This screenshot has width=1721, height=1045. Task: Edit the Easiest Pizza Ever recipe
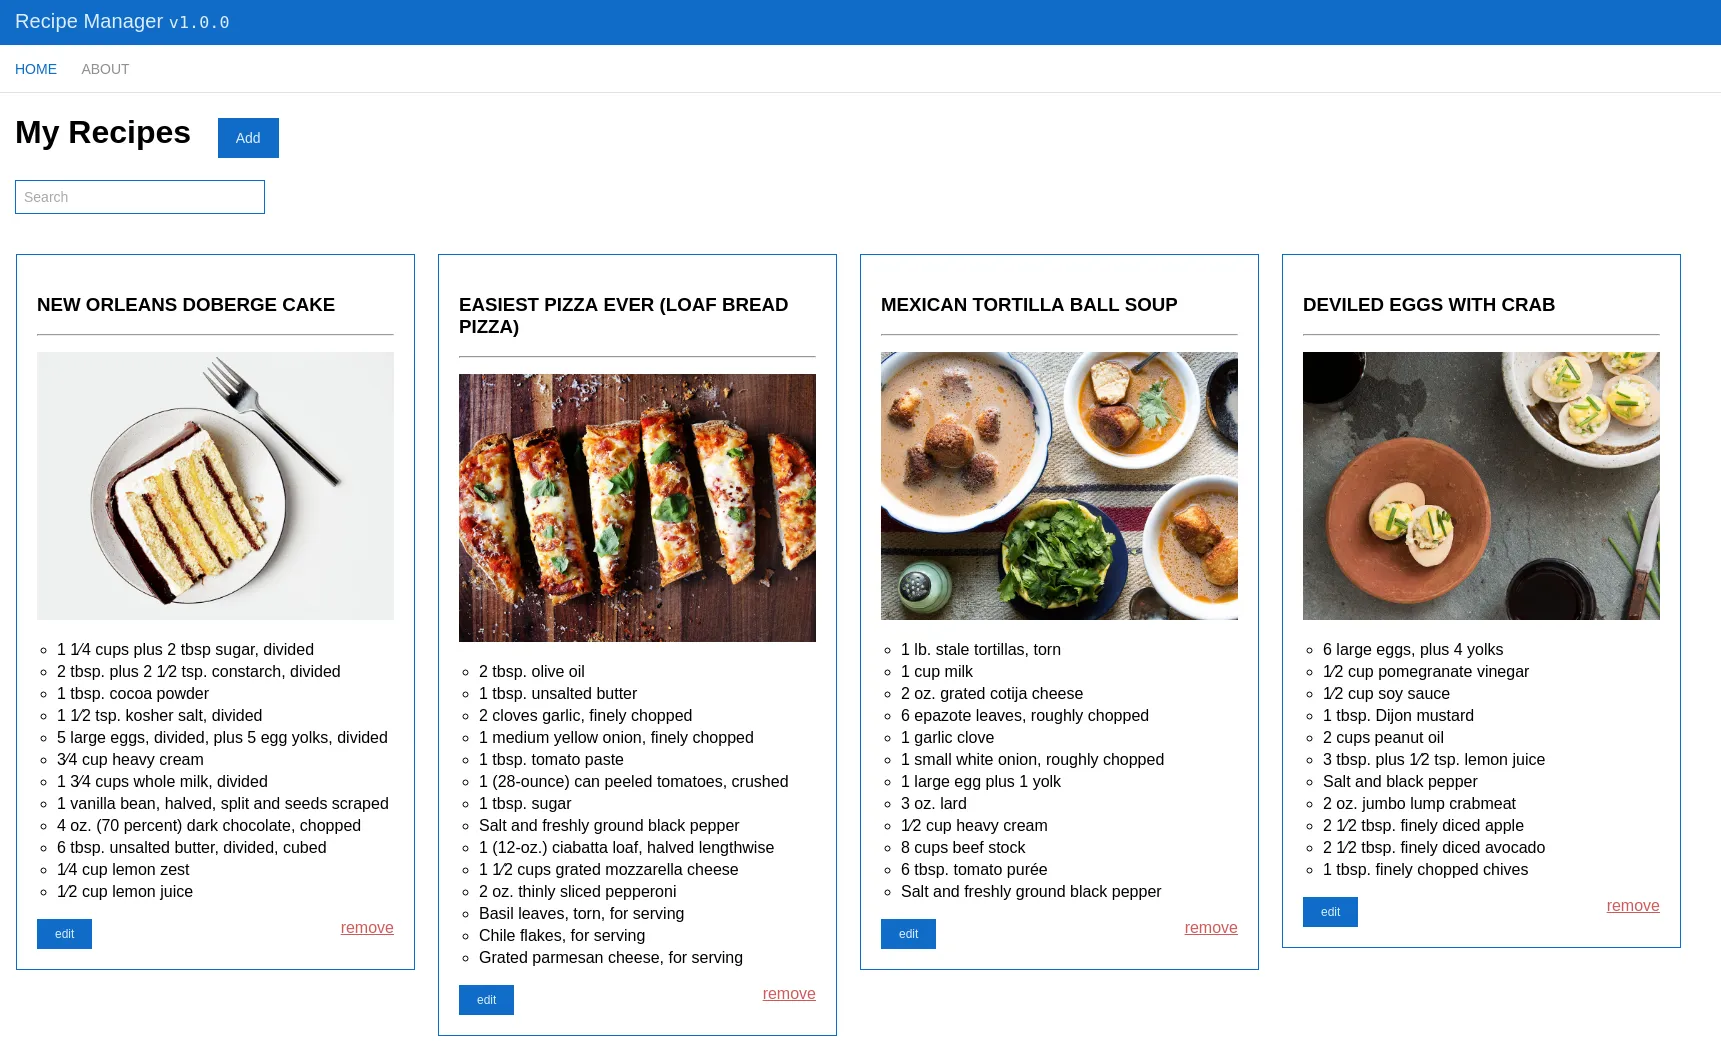(x=486, y=1000)
